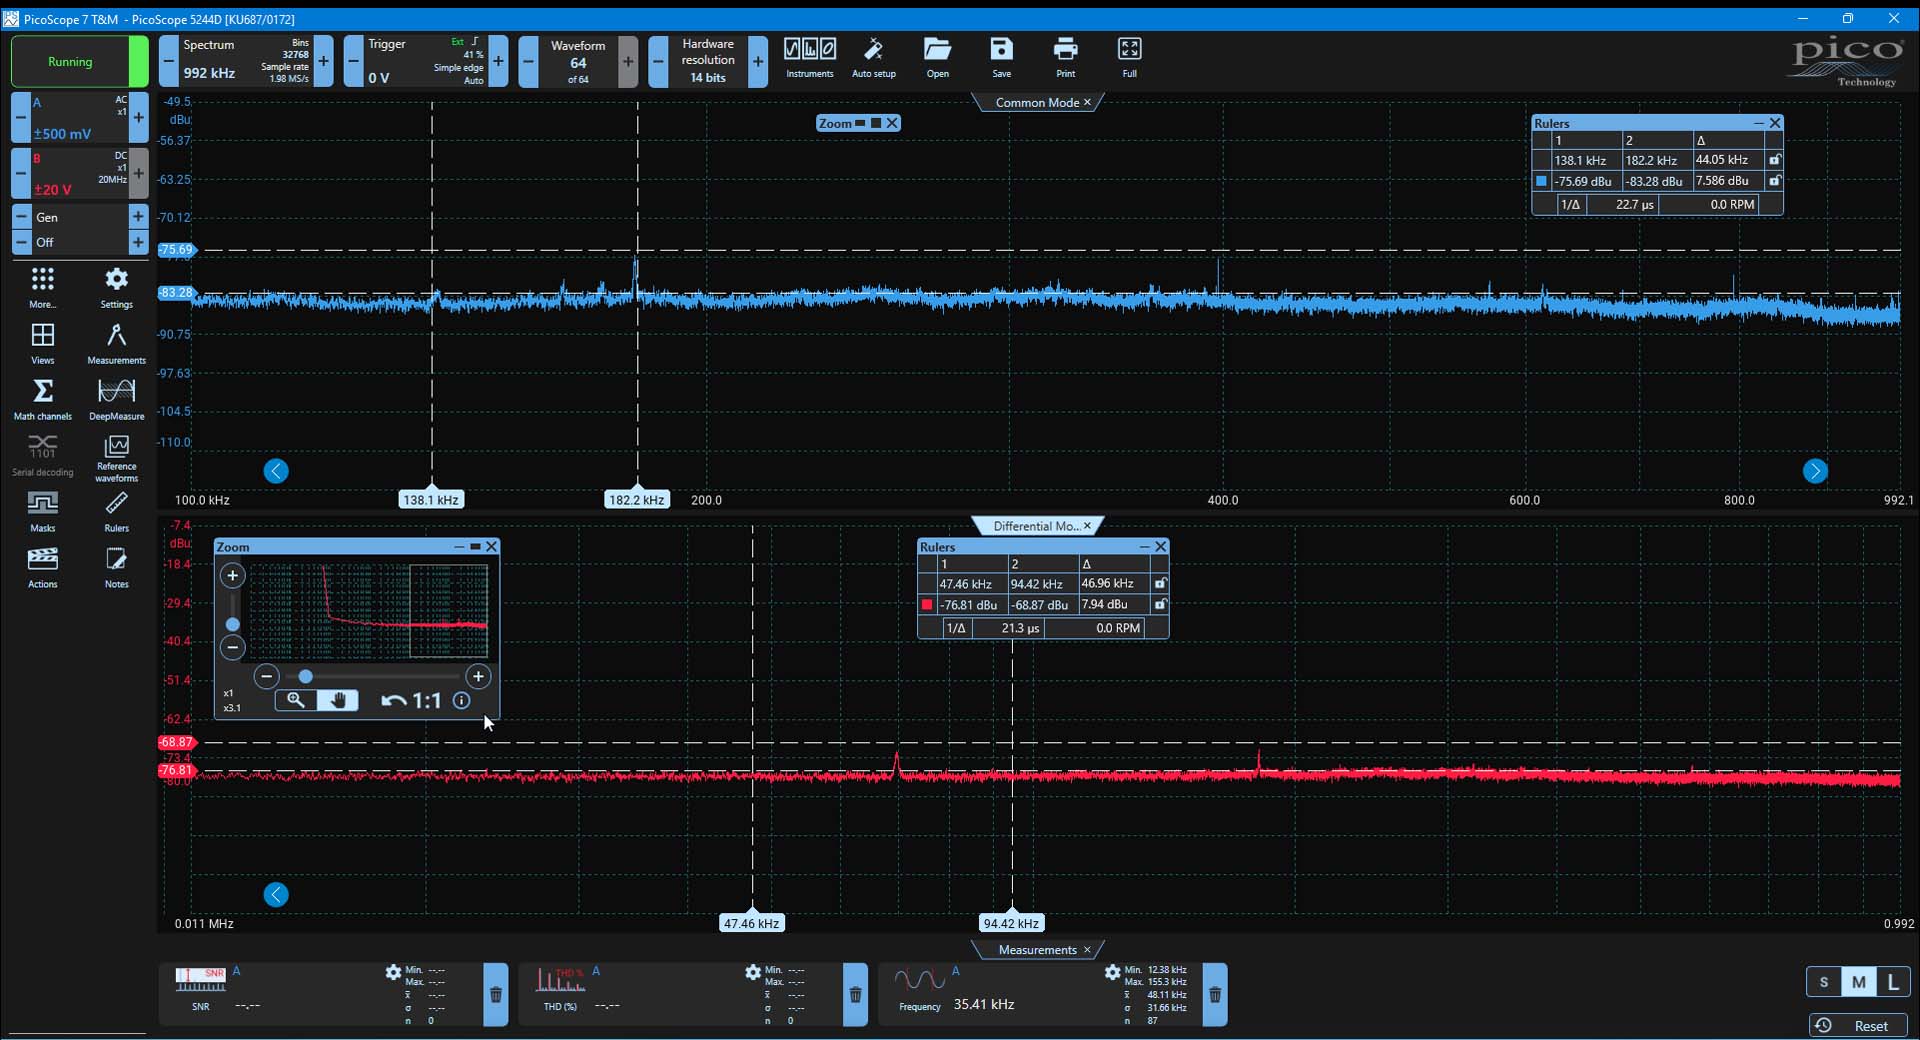Open the Waveform 64 buffer navigator
Viewport: 1920px width, 1040px height.
point(578,62)
